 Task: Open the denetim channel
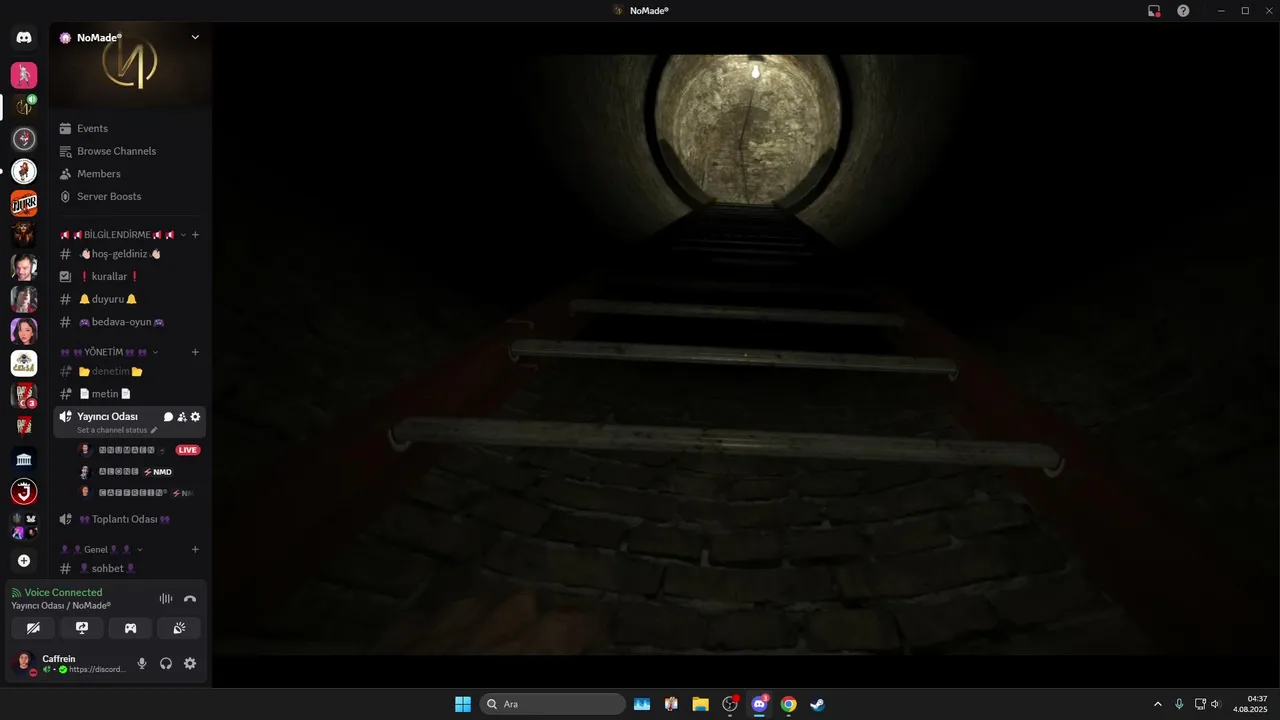tap(130, 371)
